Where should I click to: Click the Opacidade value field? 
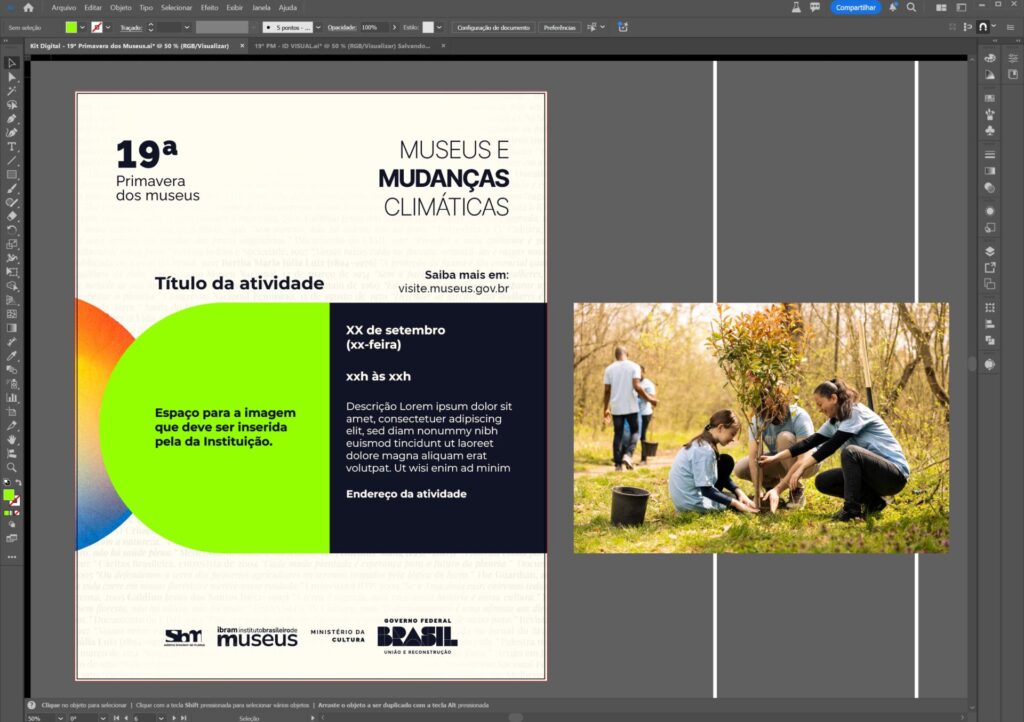[x=369, y=27]
